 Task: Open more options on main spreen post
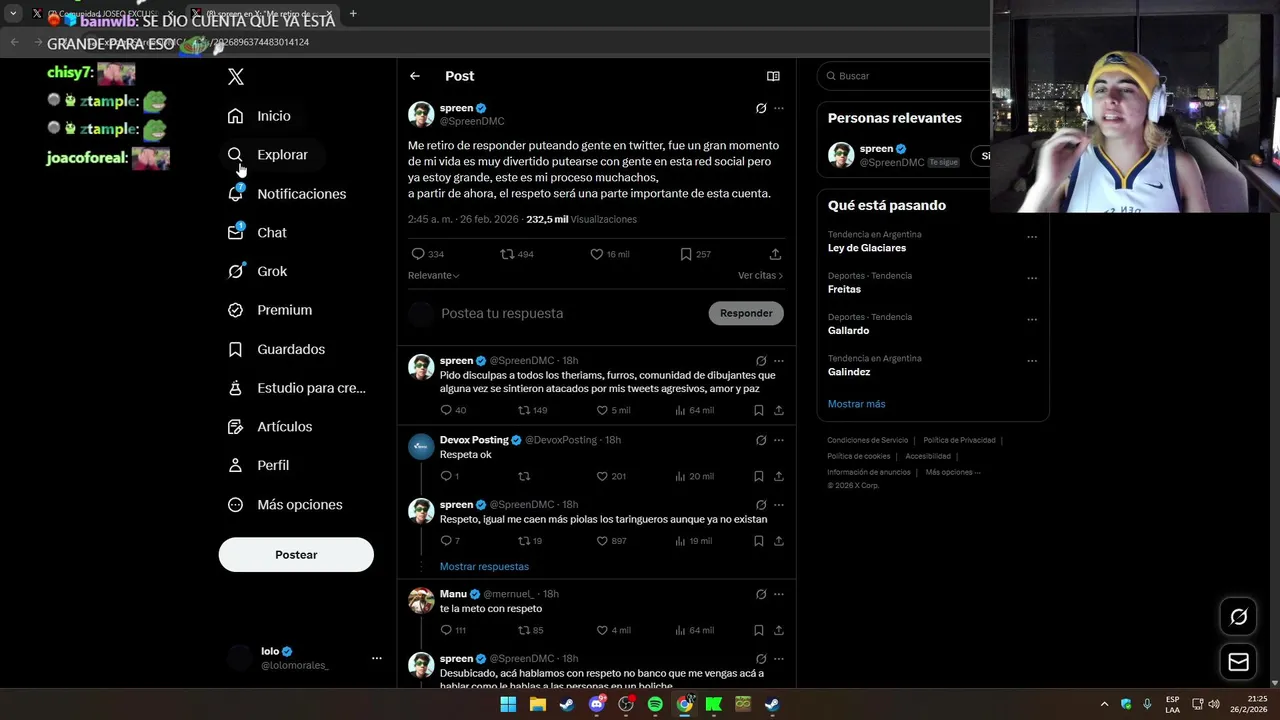tap(779, 108)
